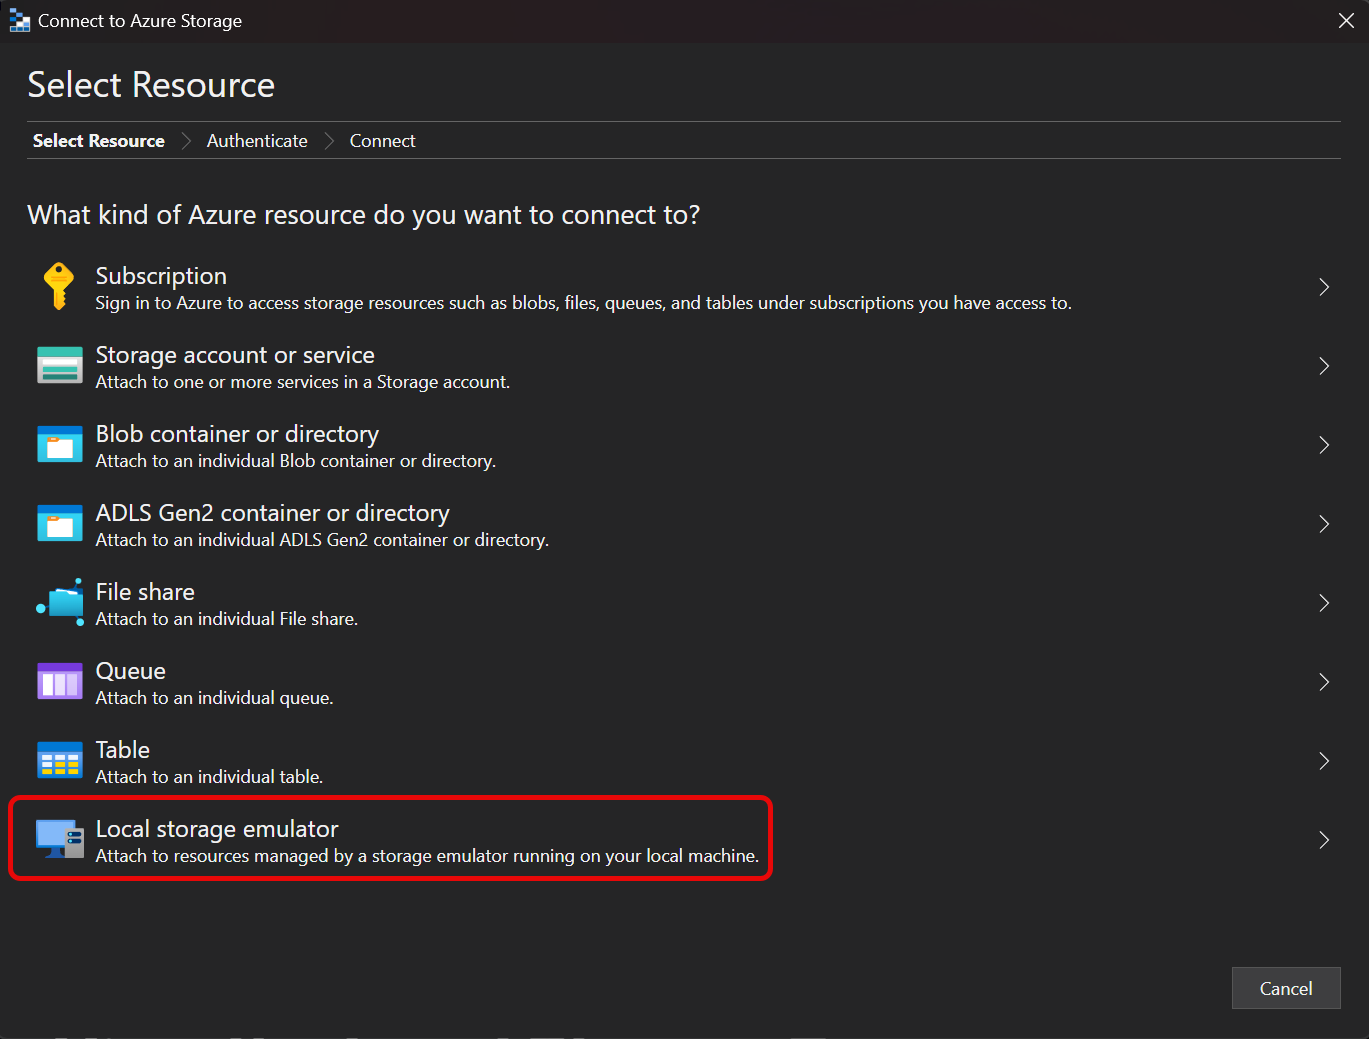Image resolution: width=1369 pixels, height=1039 pixels.
Task: Select the Local storage emulator option
Action: pos(400,839)
